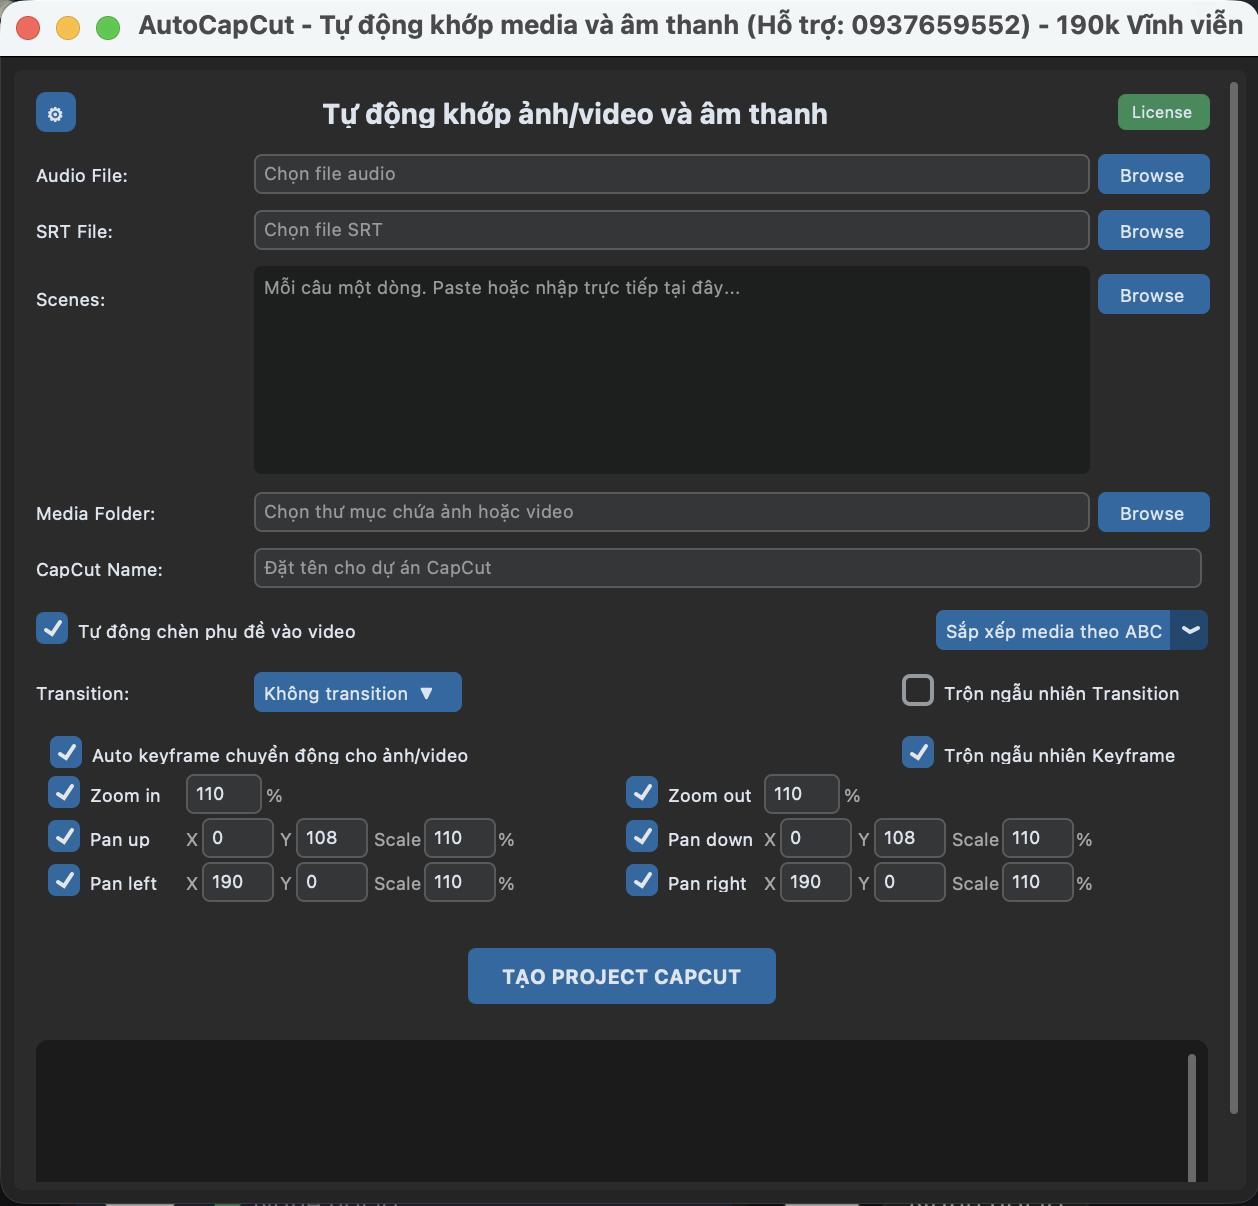Focus the SRT File path field

click(x=671, y=230)
